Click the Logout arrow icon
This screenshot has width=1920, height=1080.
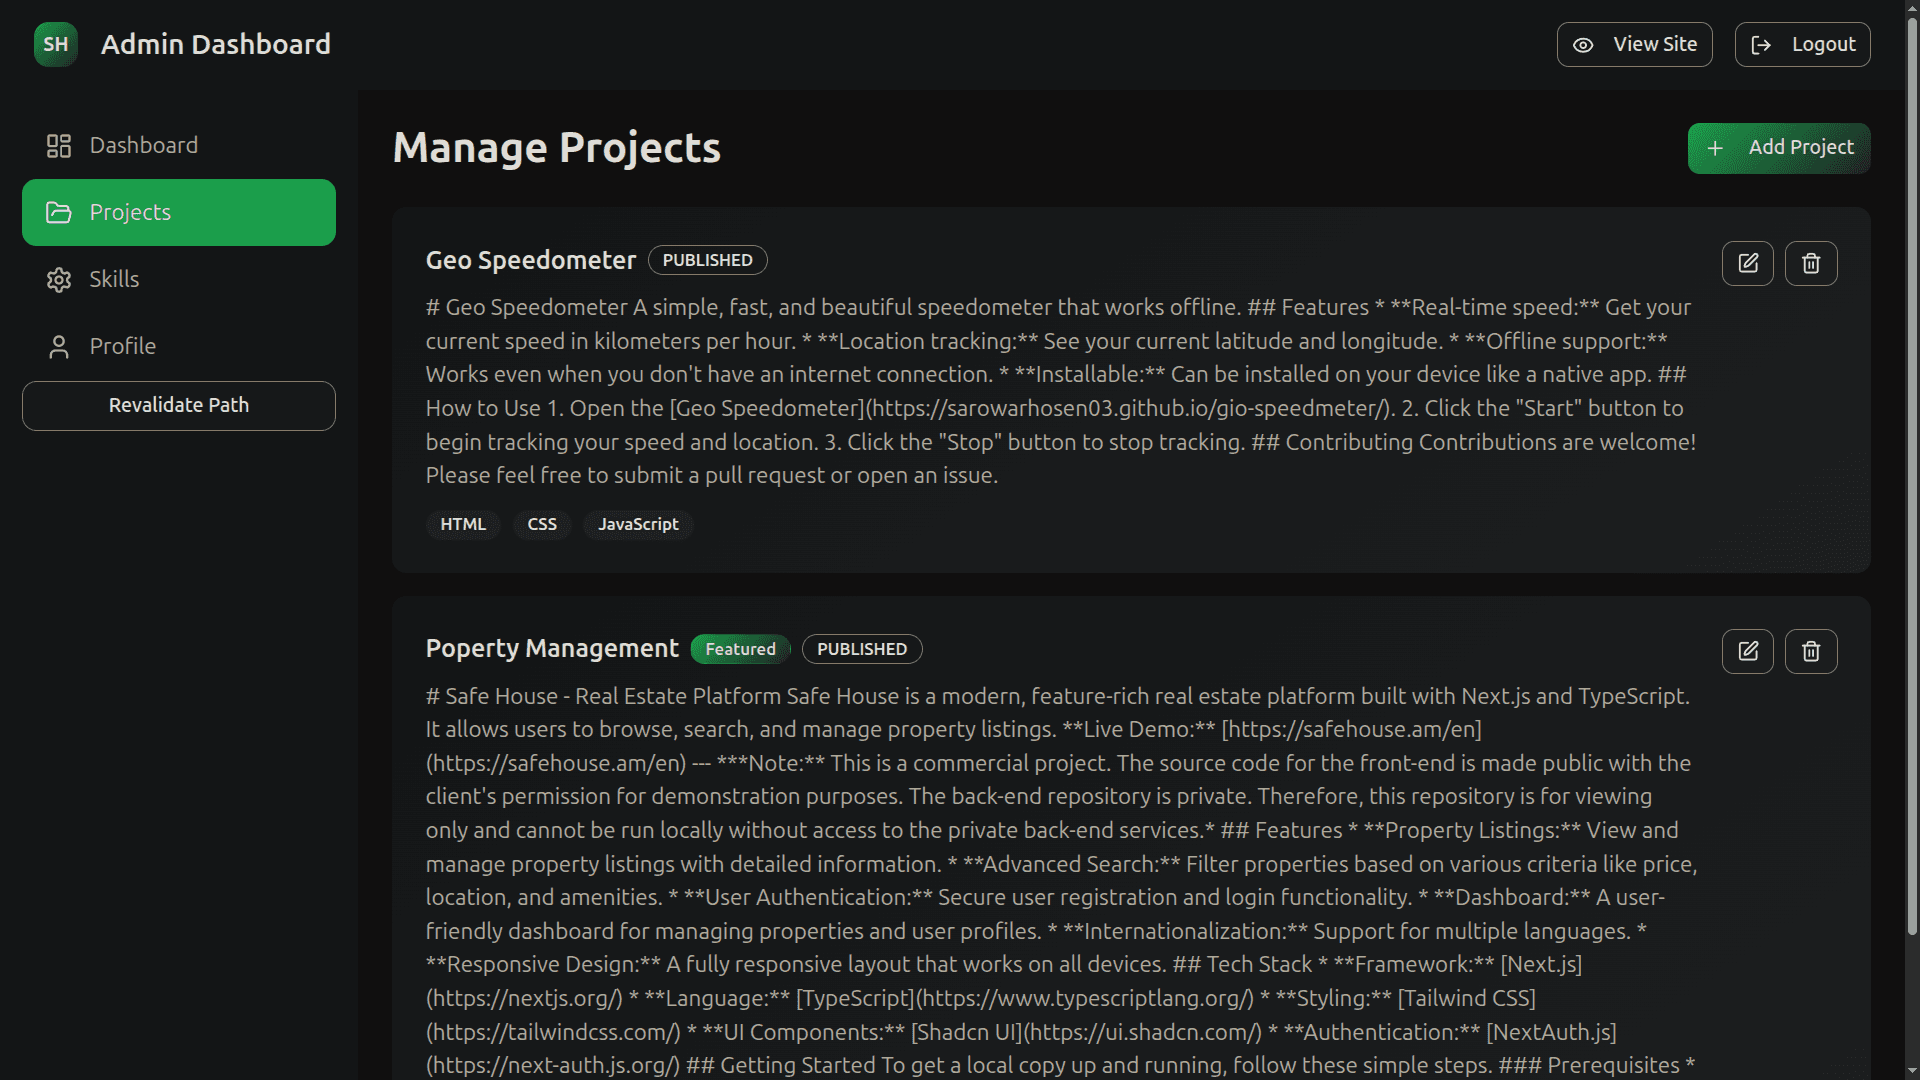1761,45
